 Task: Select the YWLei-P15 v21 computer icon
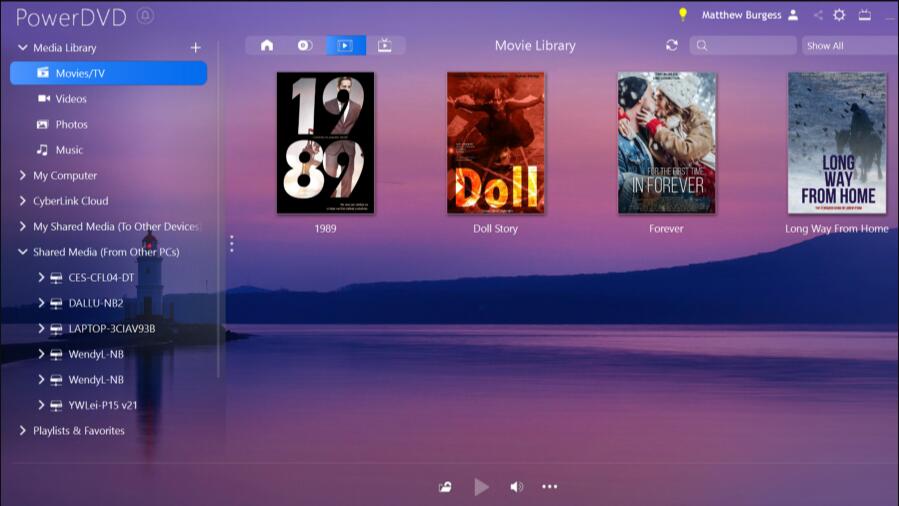click(x=56, y=405)
